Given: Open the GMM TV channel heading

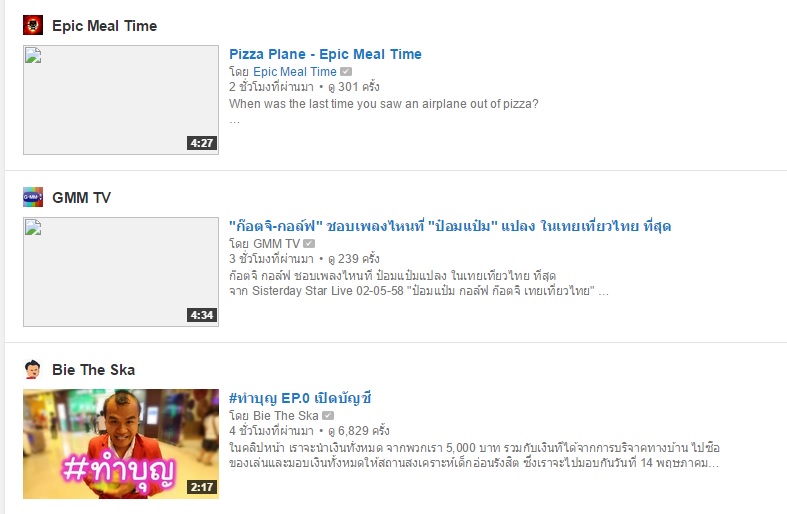Looking at the screenshot, I should 81,198.
